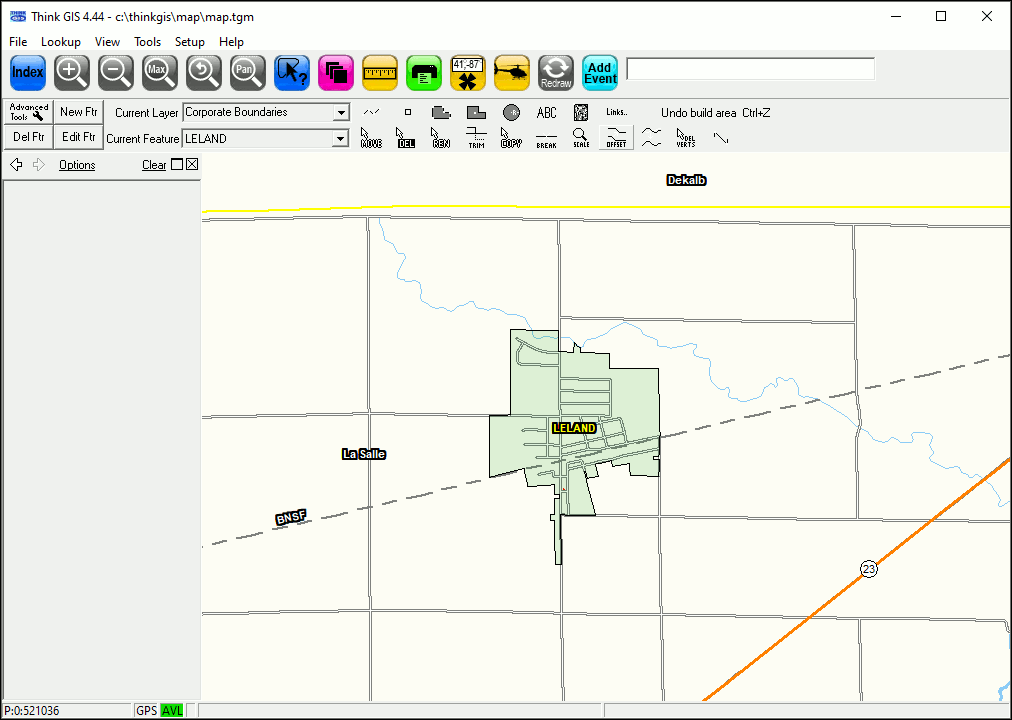1012x720 pixels.
Task: Click the search input field in toolbar
Action: [x=750, y=69]
